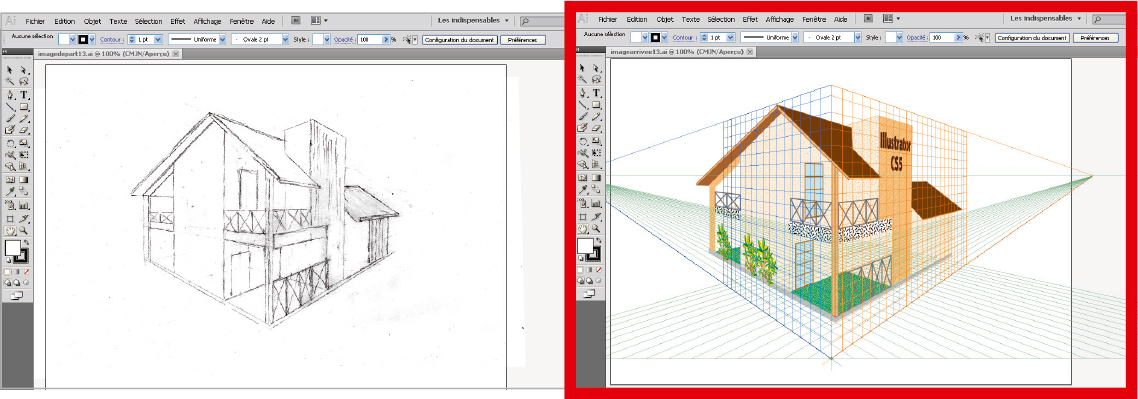This screenshot has width=1138, height=399.
Task: Select the Eraser tool in left window
Action: point(24,129)
